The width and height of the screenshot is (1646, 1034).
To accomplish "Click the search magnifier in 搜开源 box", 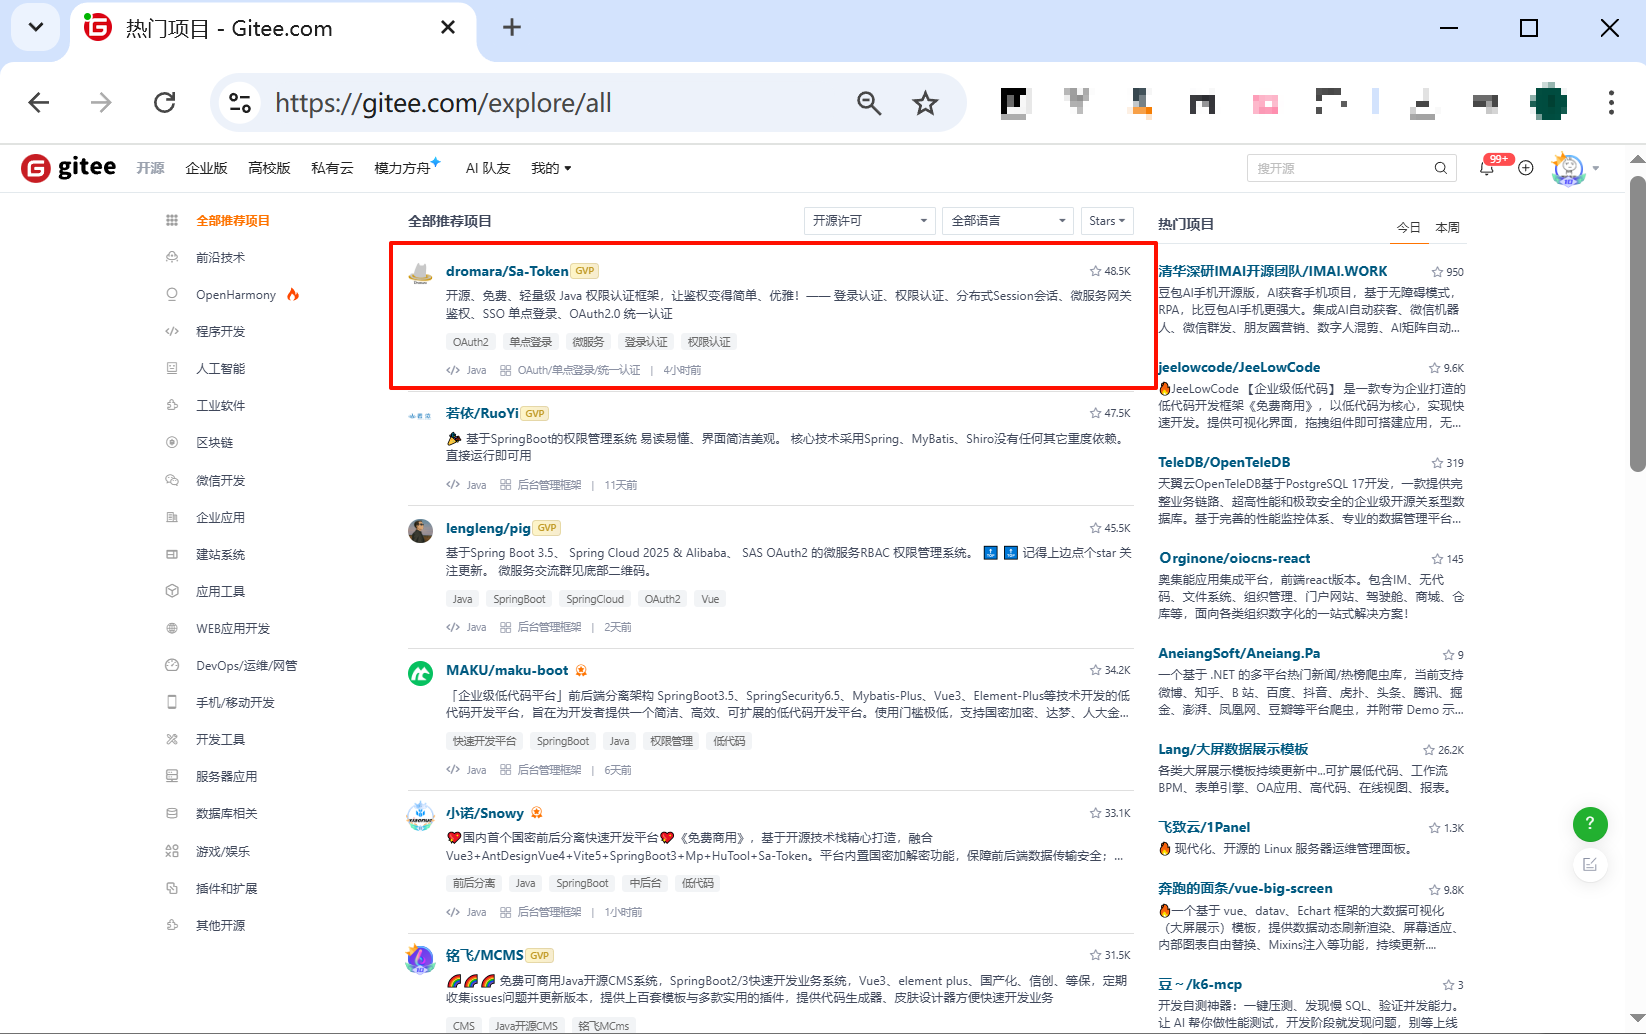I will click(x=1440, y=168).
